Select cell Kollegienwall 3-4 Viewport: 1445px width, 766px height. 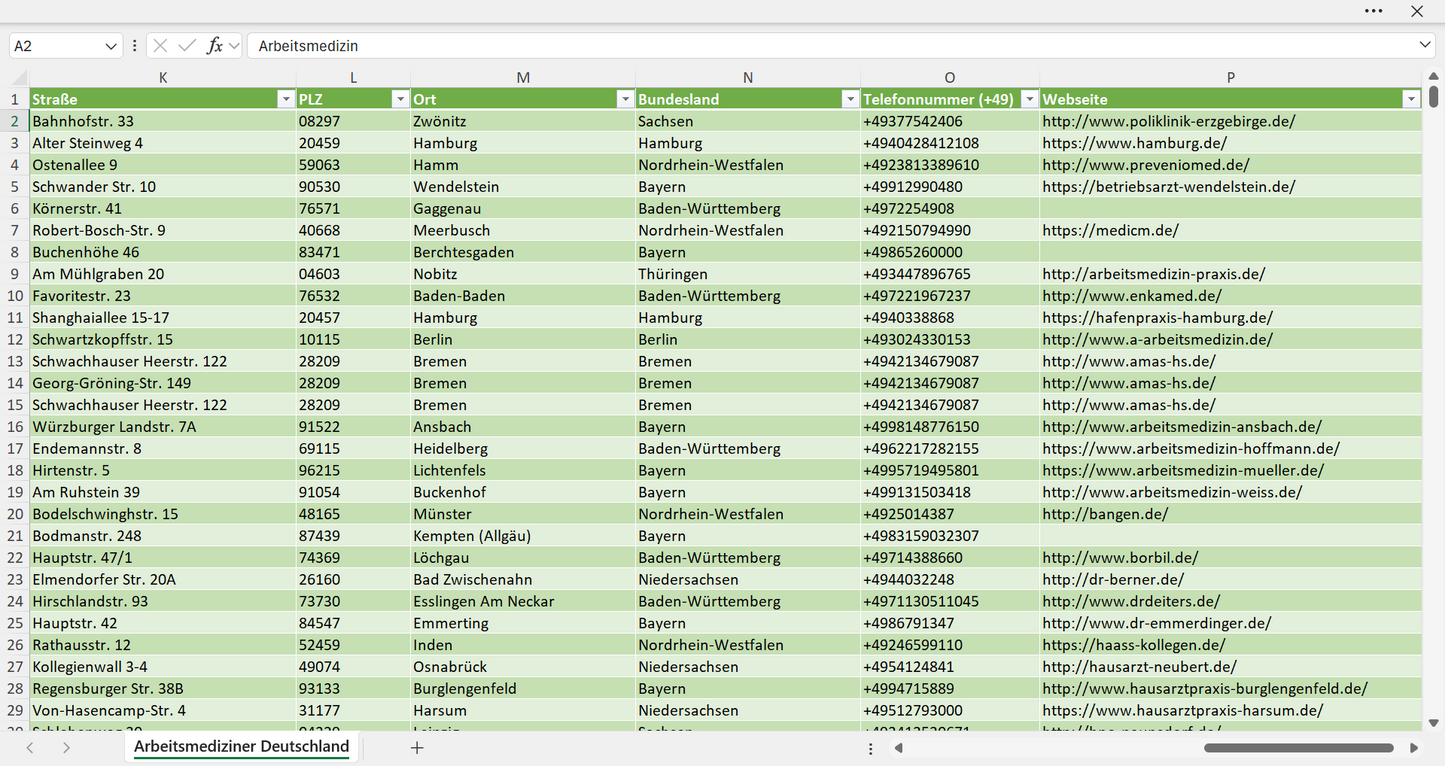[163, 667]
